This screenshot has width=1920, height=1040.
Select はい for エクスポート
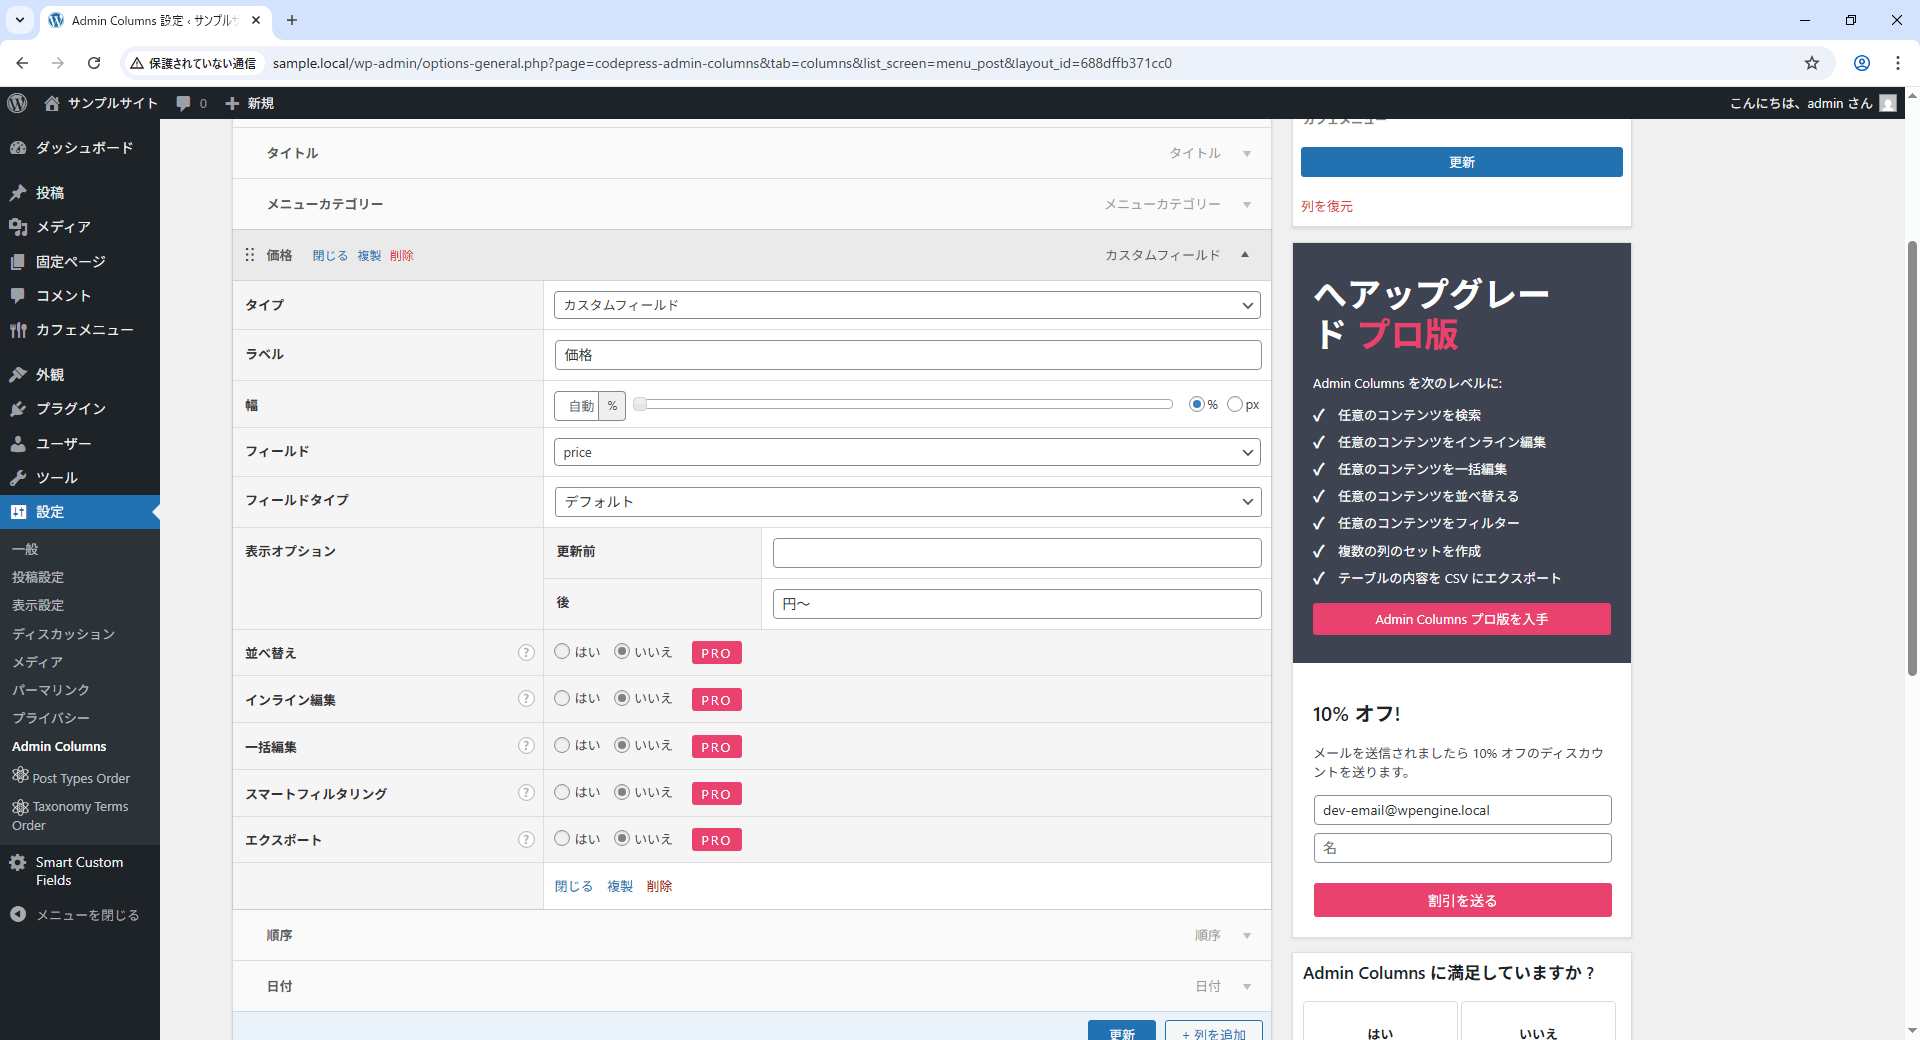(x=562, y=838)
